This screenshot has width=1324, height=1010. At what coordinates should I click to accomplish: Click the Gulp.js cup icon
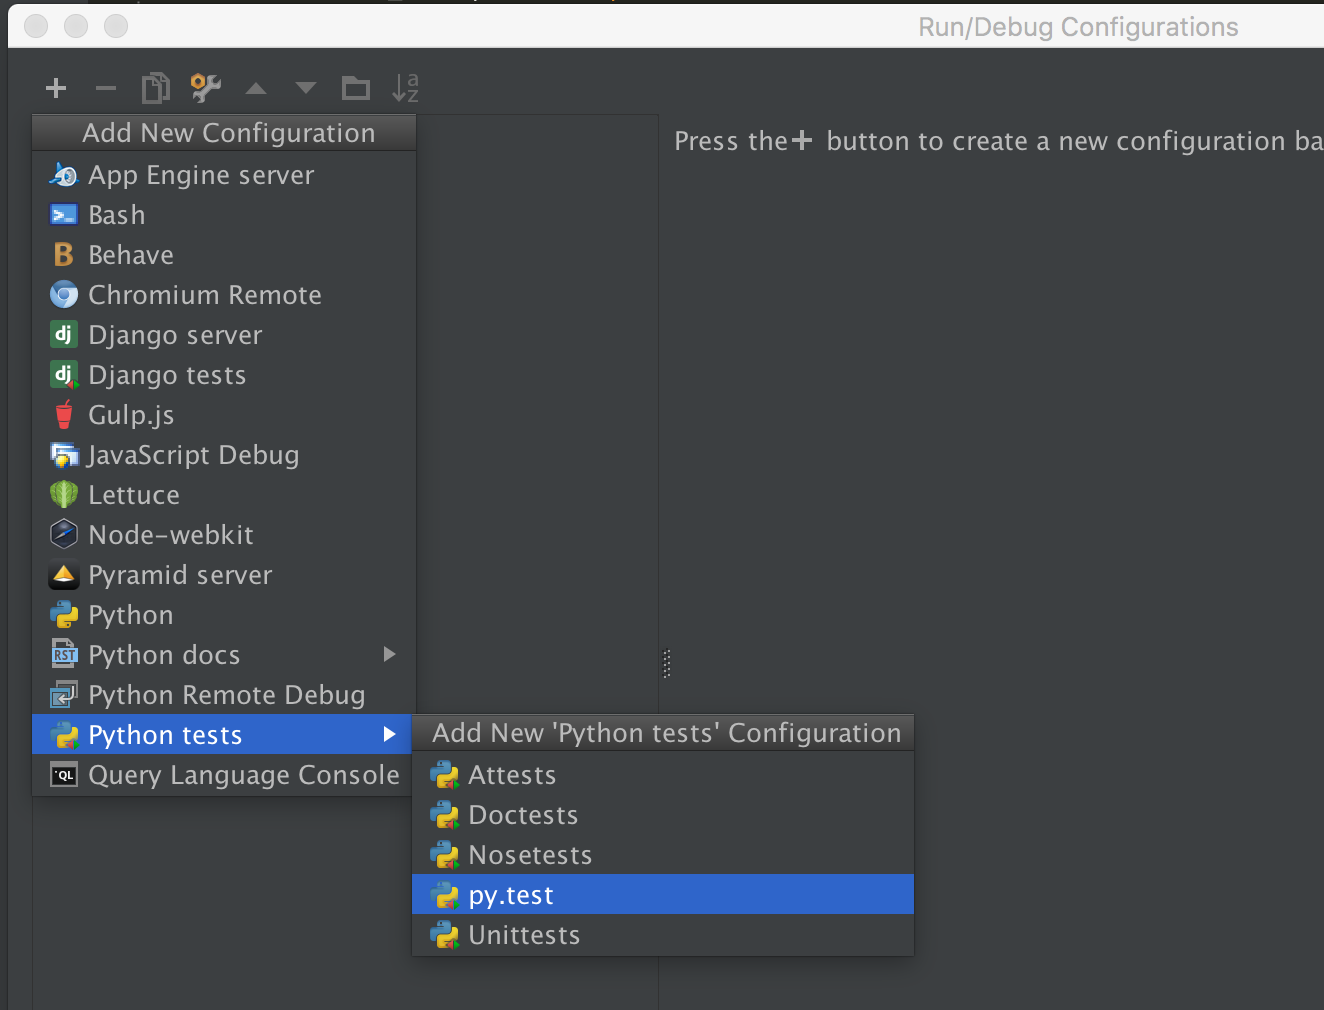(x=64, y=414)
